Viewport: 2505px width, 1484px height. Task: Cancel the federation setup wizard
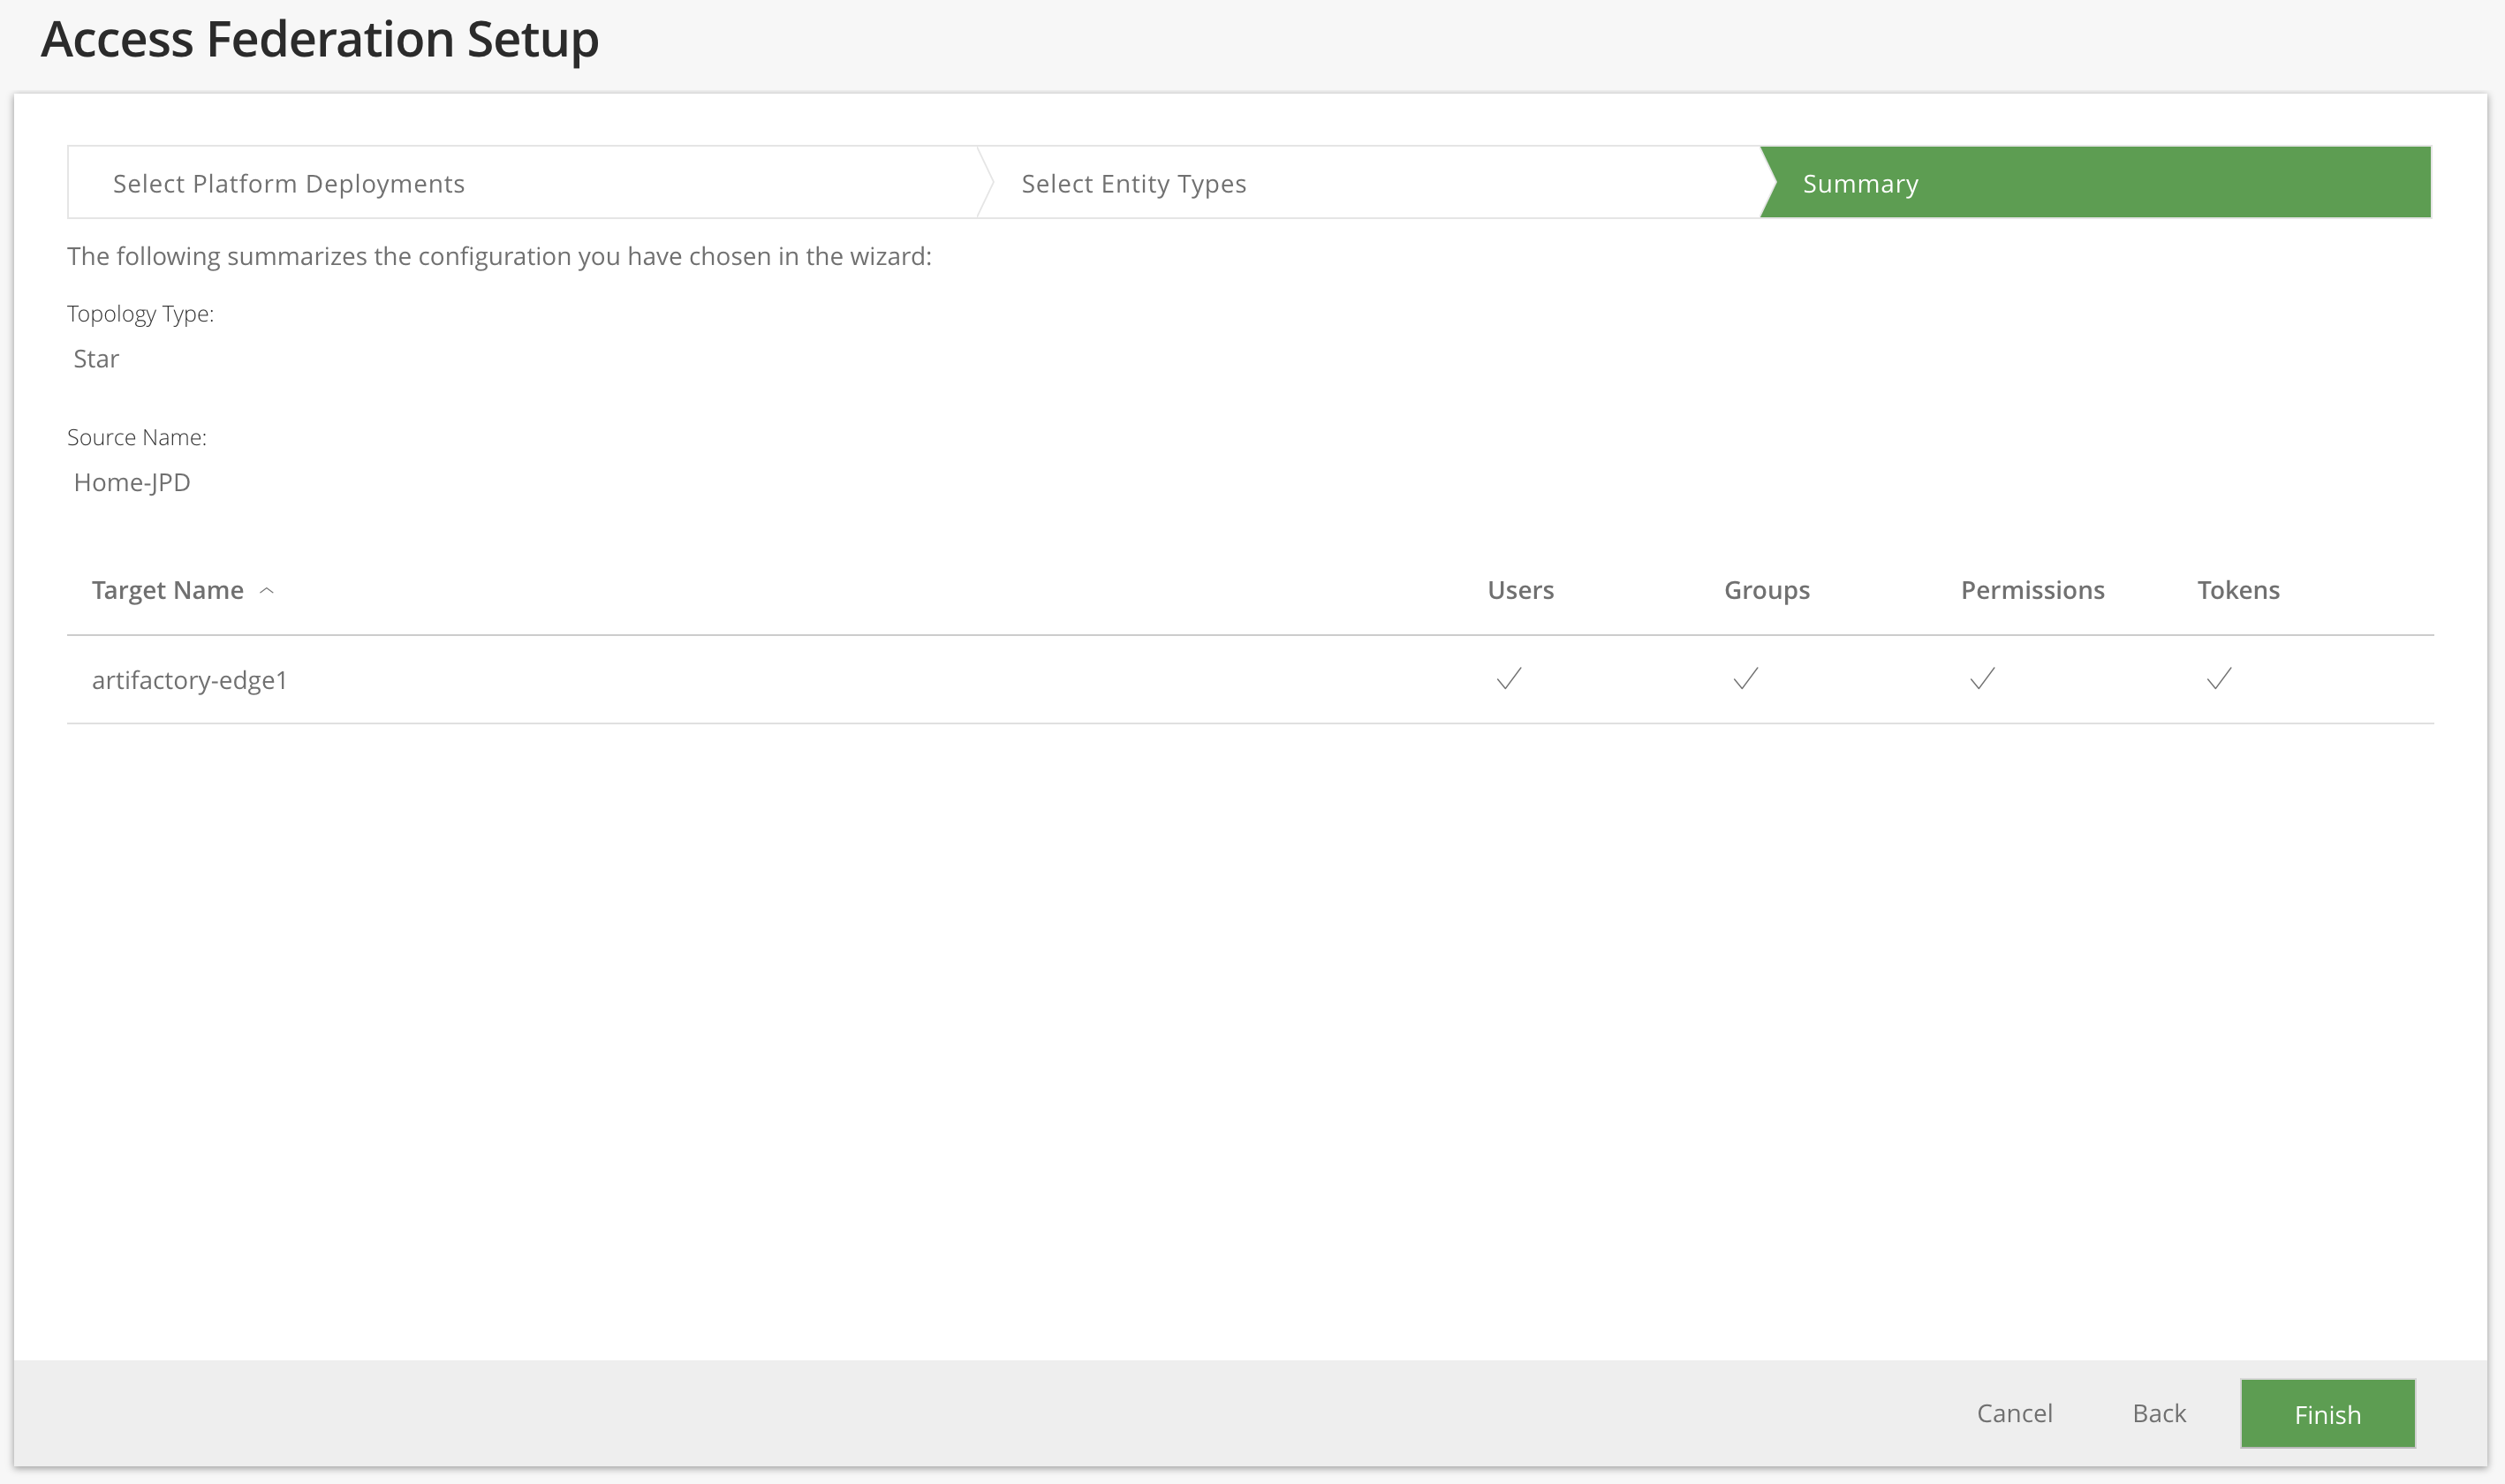(2014, 1413)
